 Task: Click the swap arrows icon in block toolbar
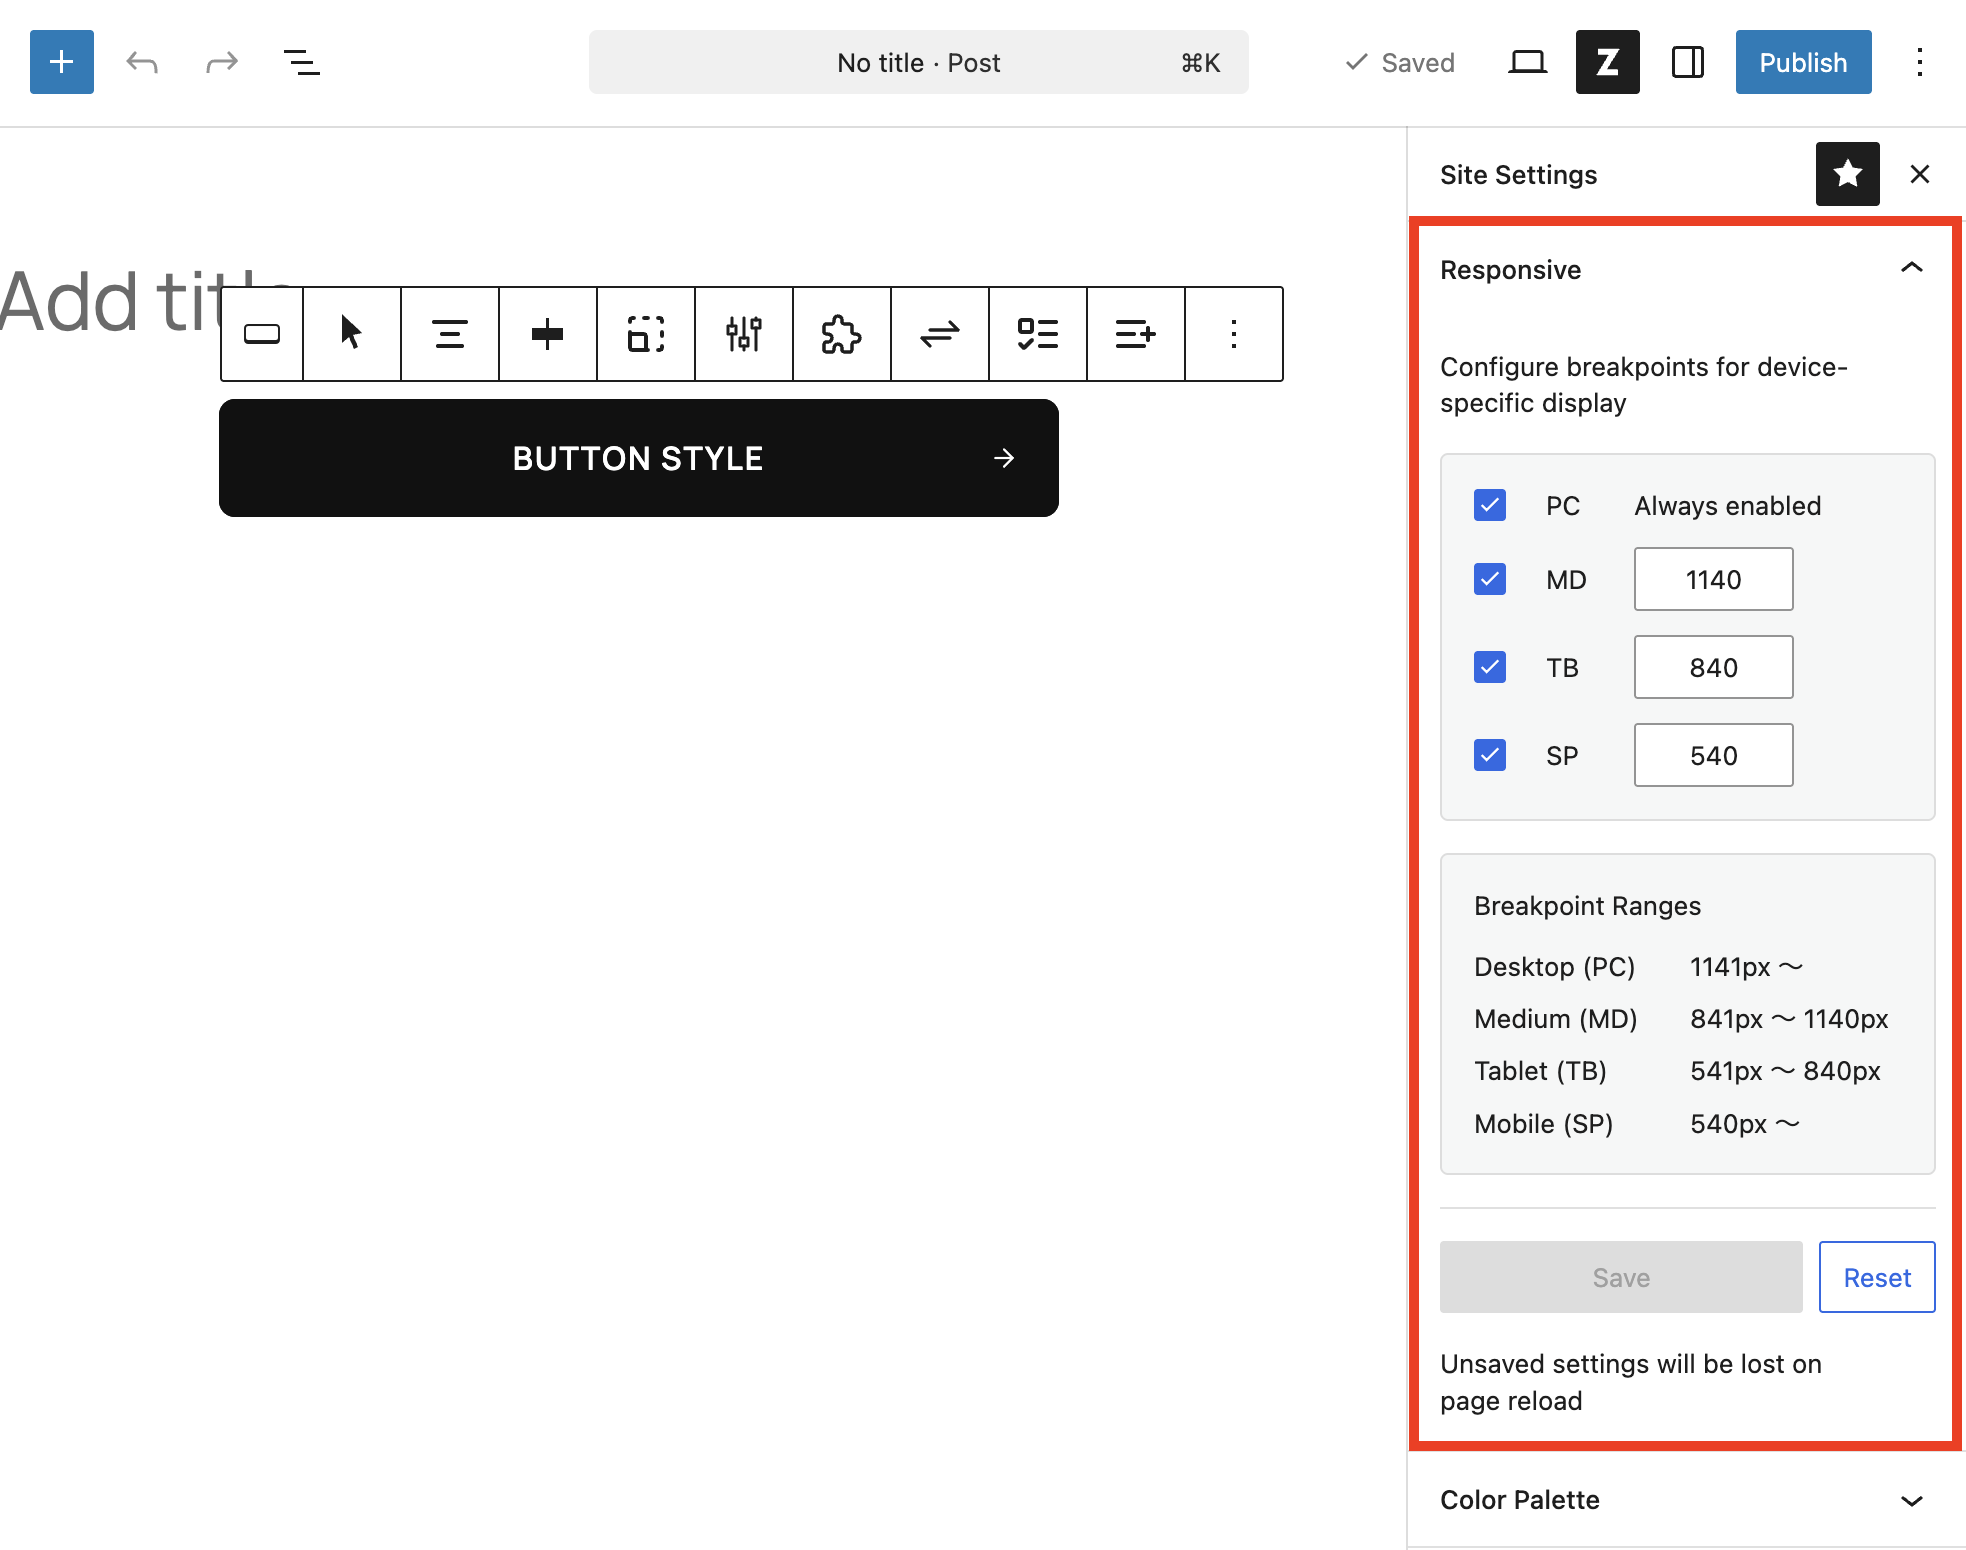click(x=938, y=334)
